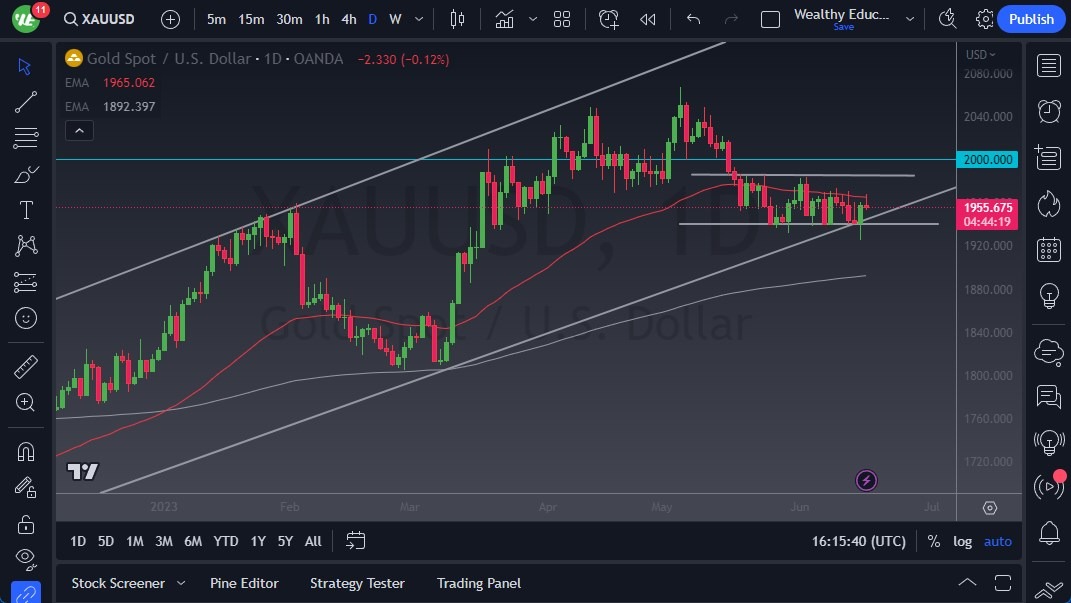Expand the favorite indicators dropdown arrow
Image resolution: width=1071 pixels, height=603 pixels.
click(533, 19)
